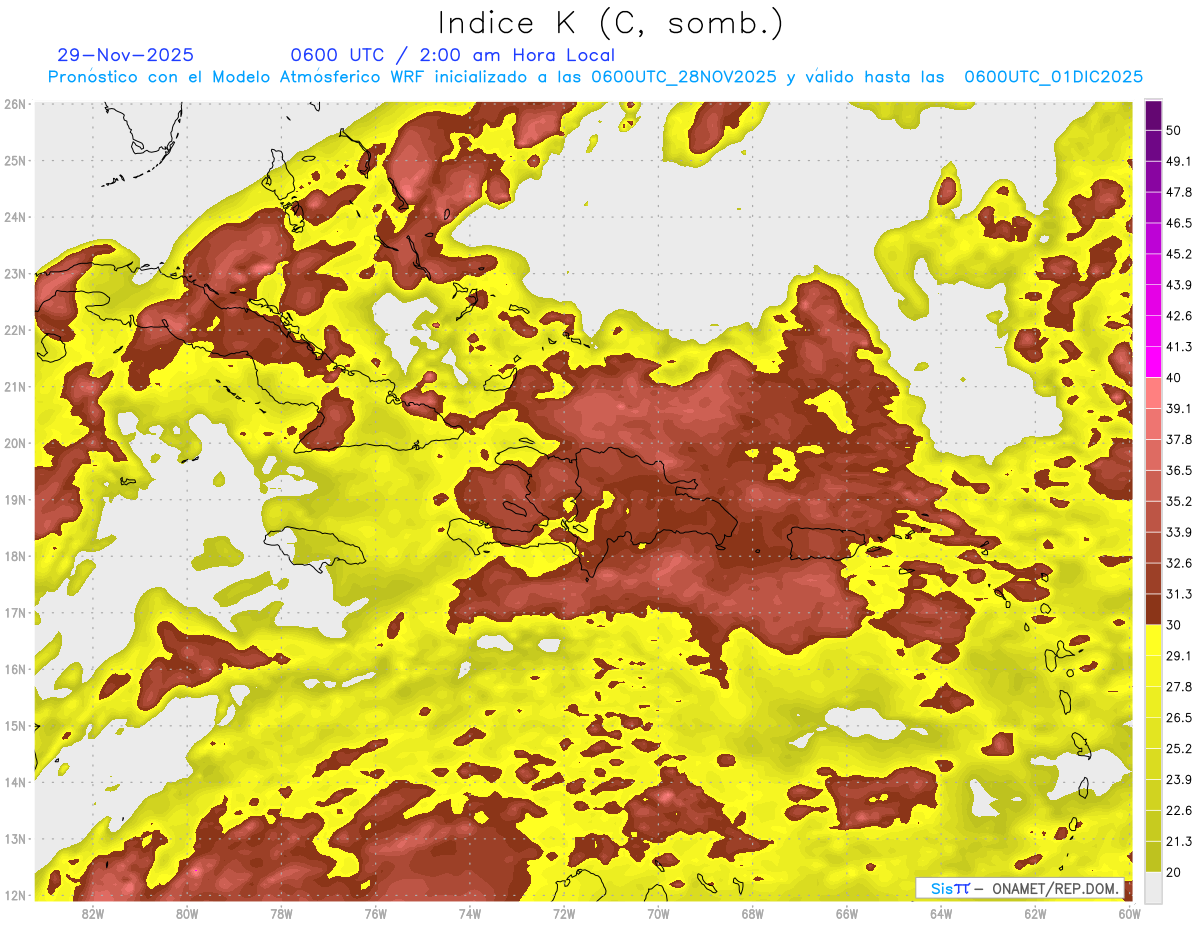
Task: Click the latitude label "23N"
Action: tap(14, 273)
